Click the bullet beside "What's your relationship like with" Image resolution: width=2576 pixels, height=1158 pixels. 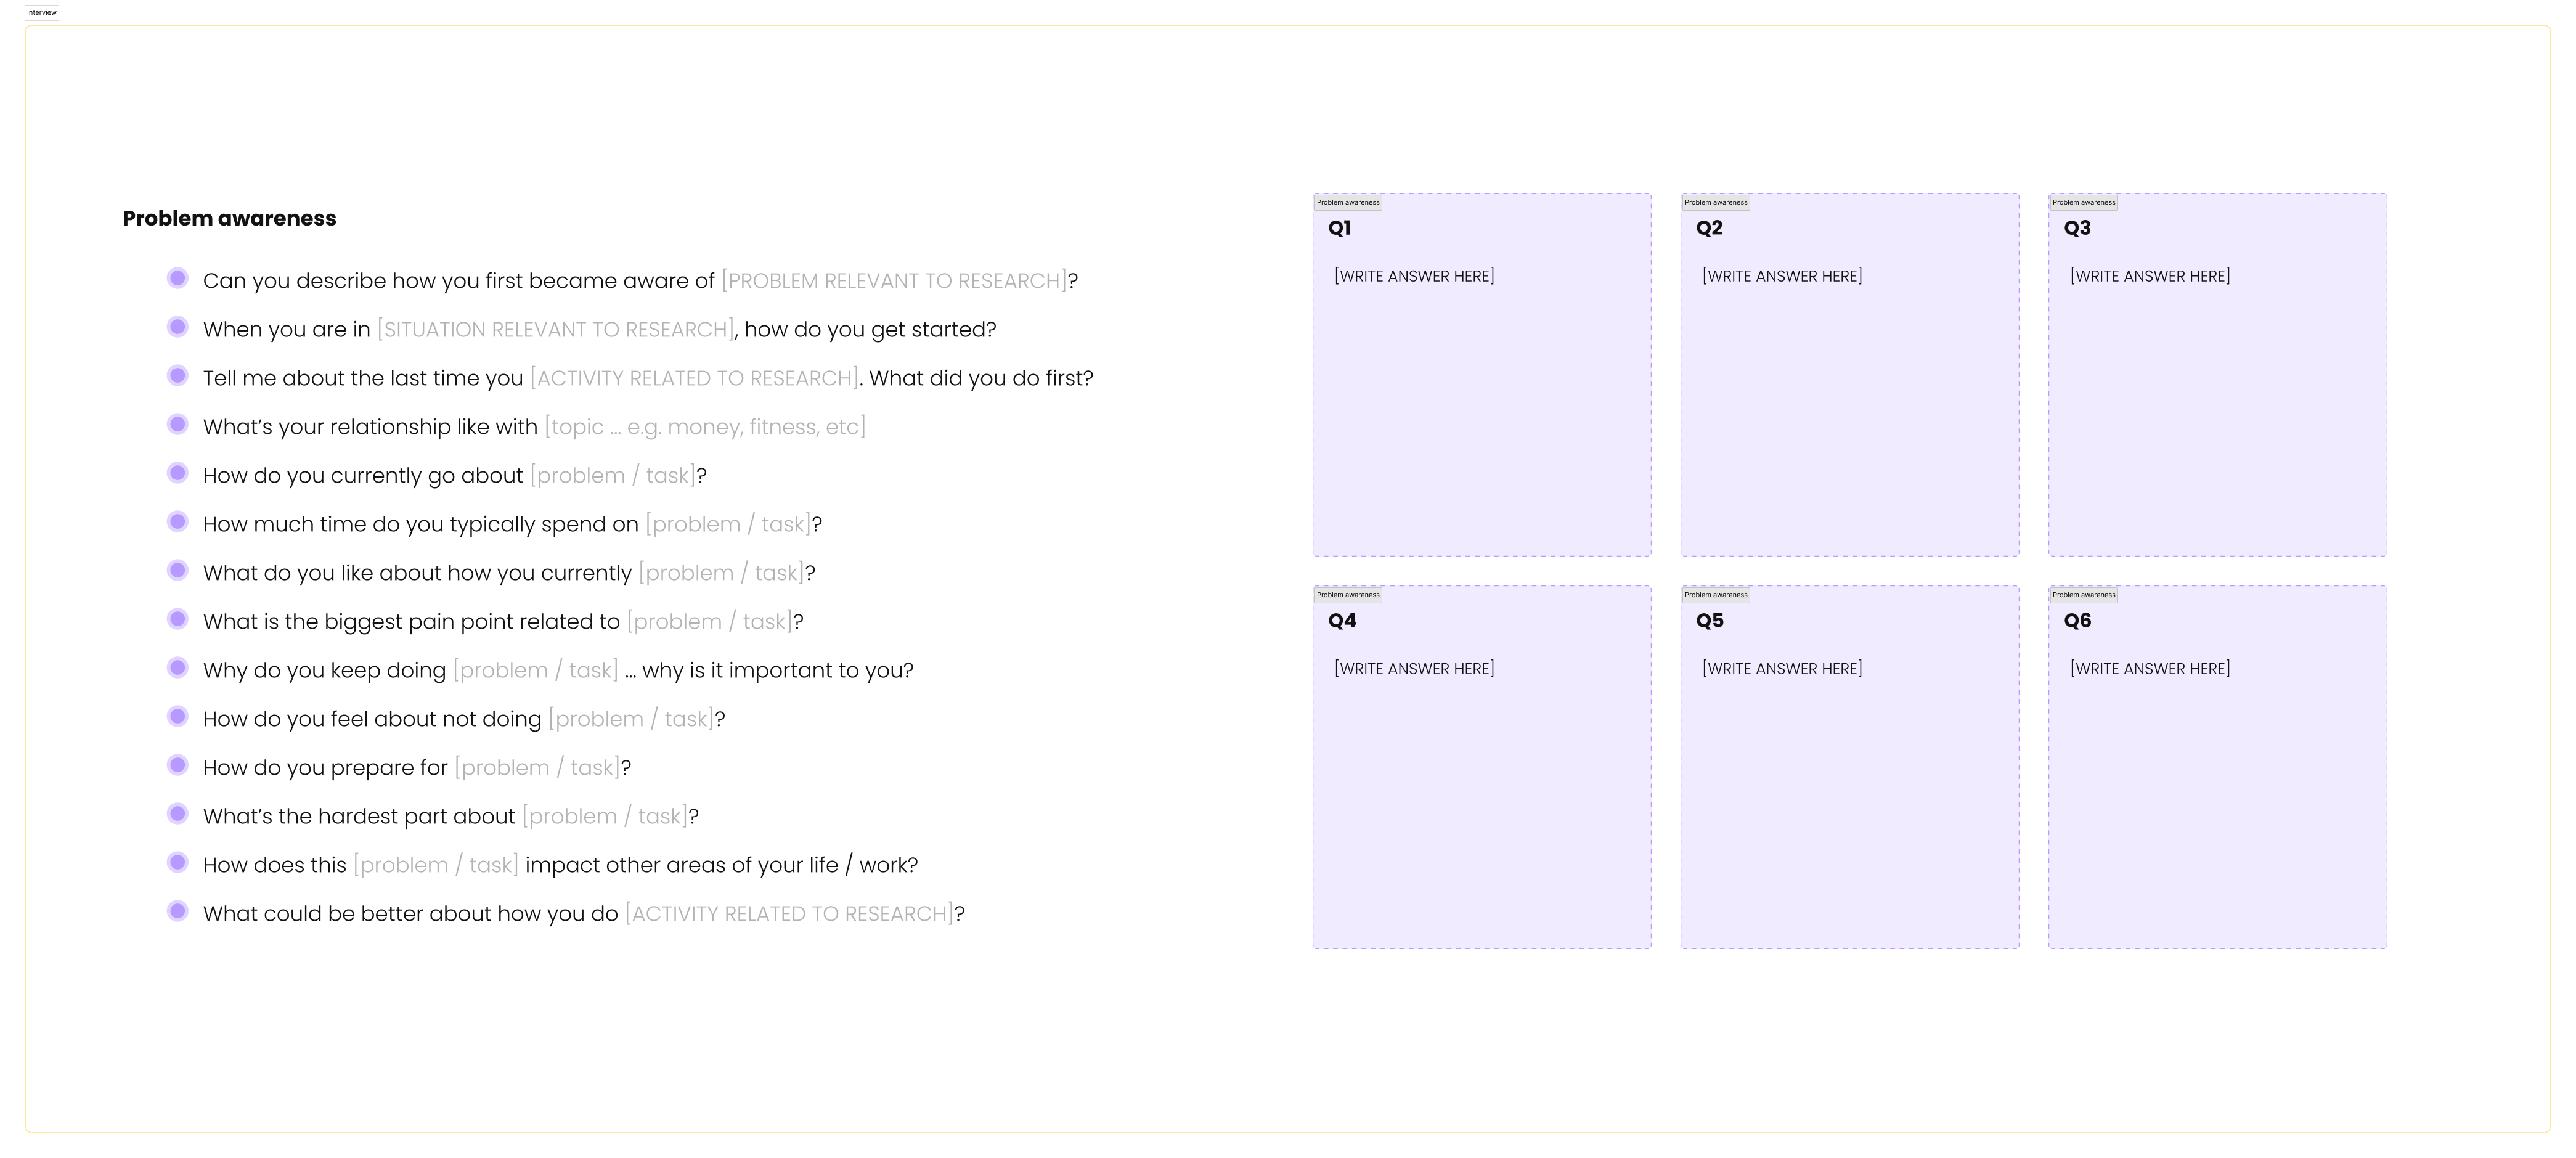coord(178,424)
